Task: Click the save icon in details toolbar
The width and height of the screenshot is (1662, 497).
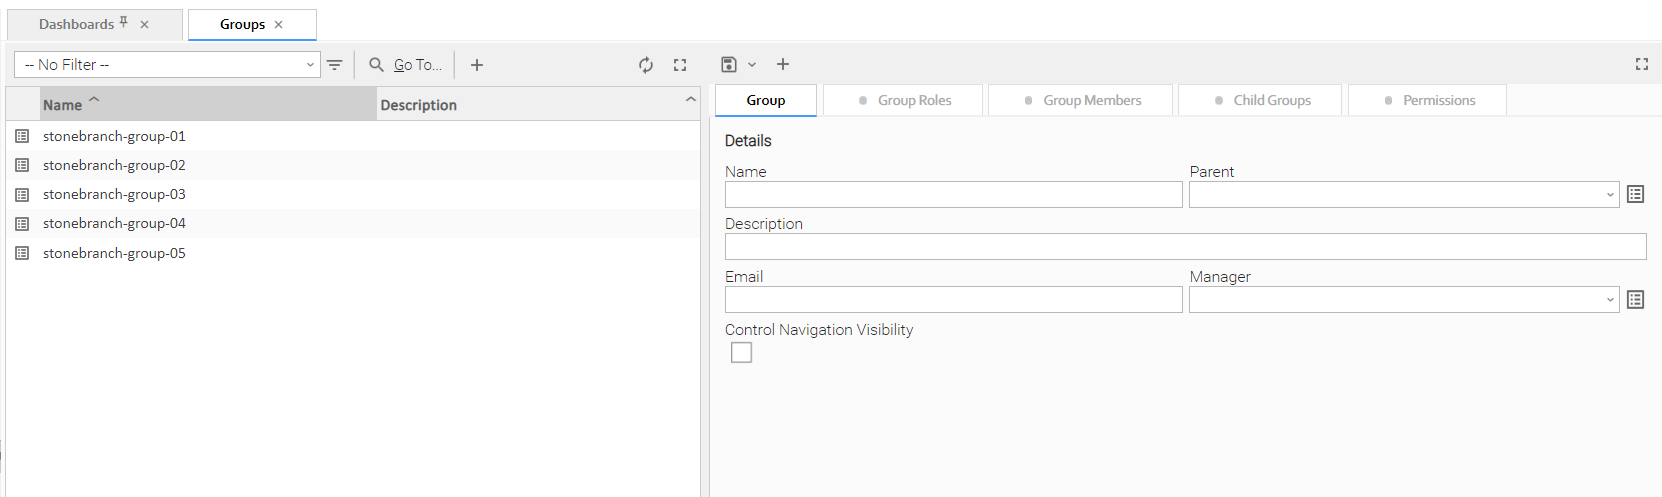Action: click(x=729, y=65)
